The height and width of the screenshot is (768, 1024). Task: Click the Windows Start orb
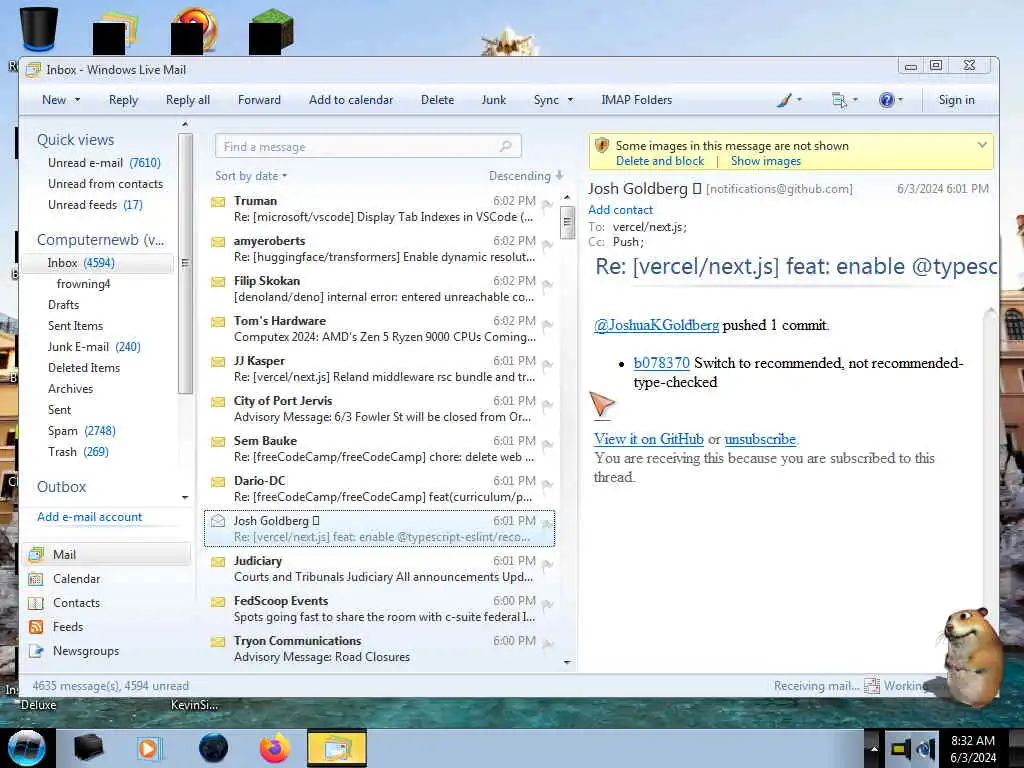click(x=27, y=748)
